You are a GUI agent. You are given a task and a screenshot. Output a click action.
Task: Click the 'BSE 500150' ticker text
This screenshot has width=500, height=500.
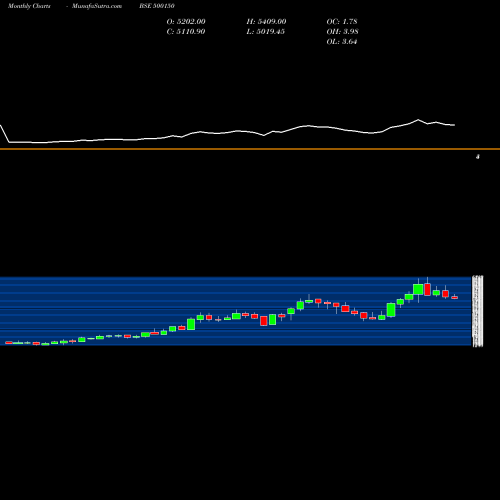(x=157, y=6)
